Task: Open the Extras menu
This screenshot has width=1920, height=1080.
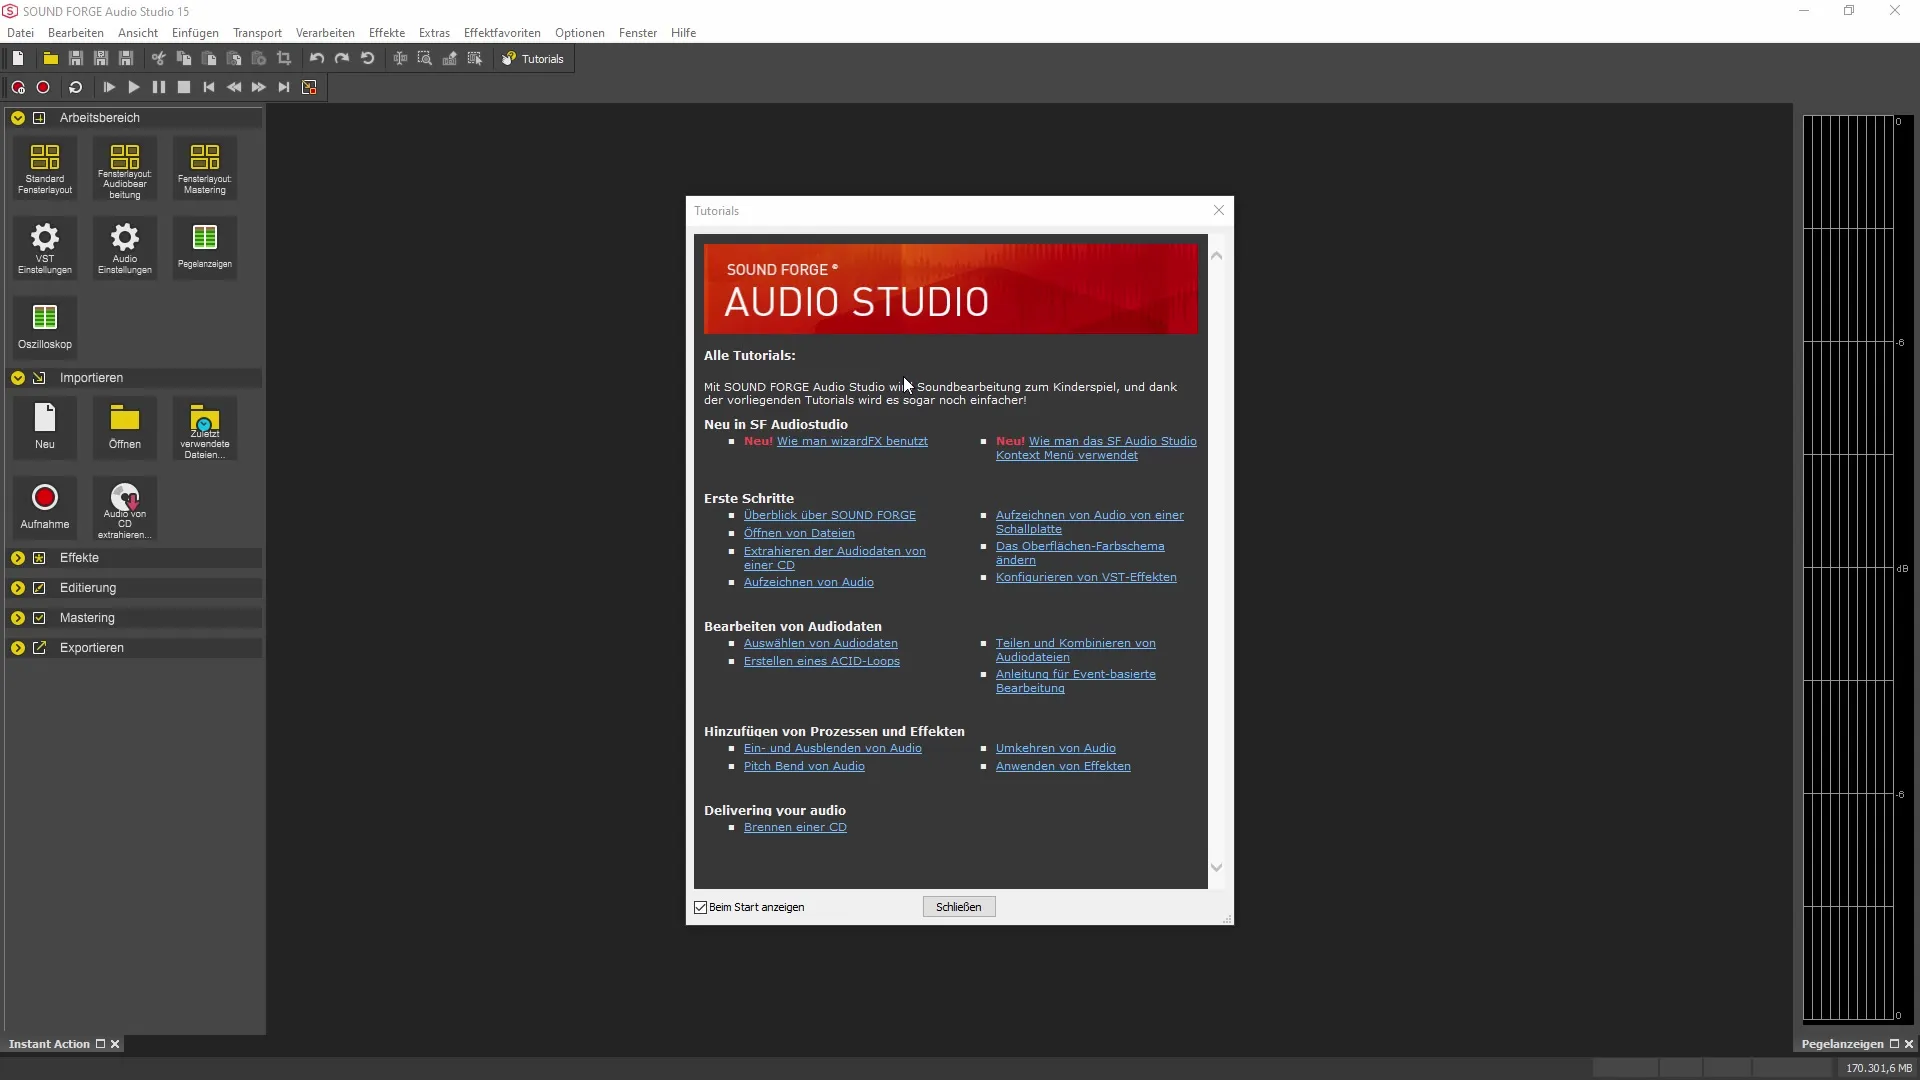Action: click(434, 33)
